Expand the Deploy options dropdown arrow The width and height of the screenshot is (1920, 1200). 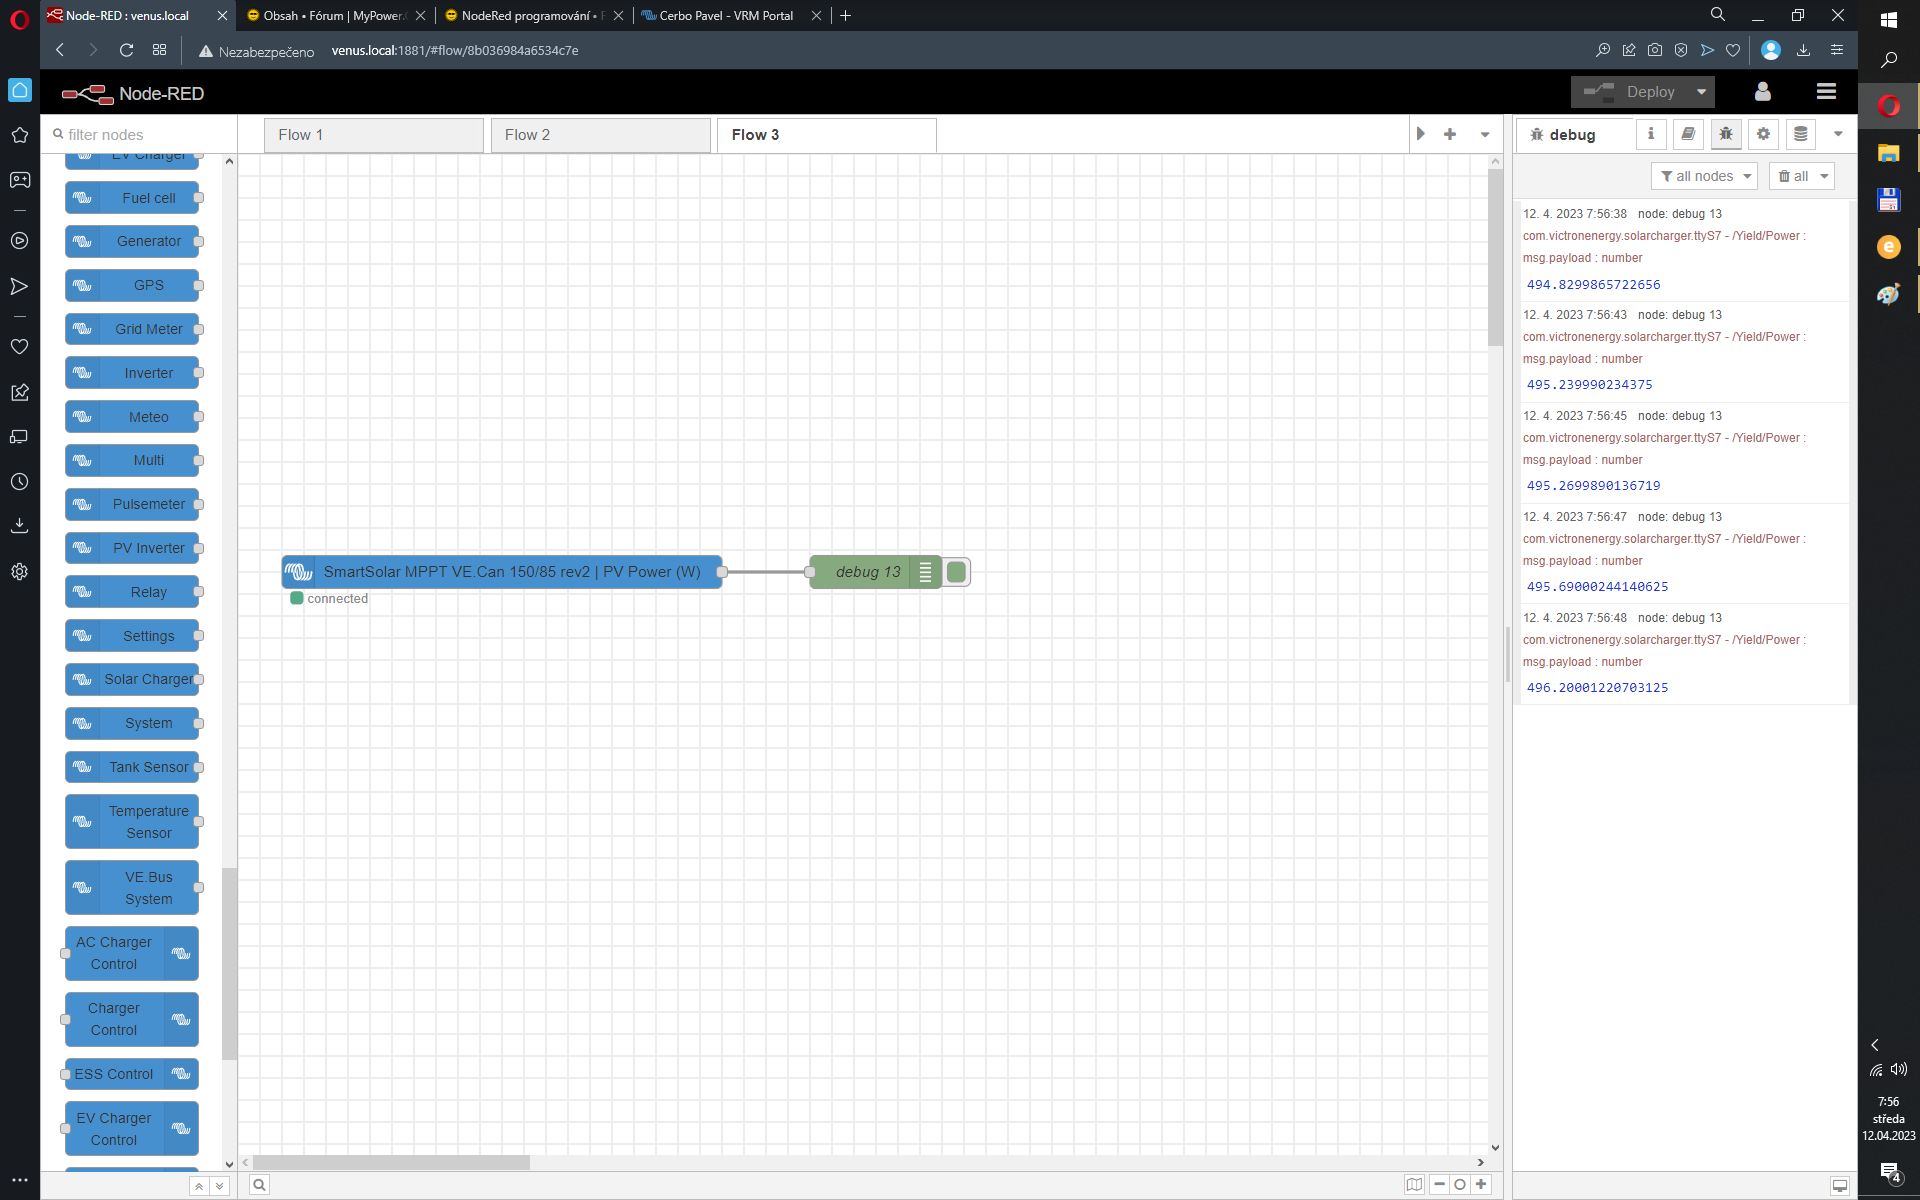[x=1701, y=92]
